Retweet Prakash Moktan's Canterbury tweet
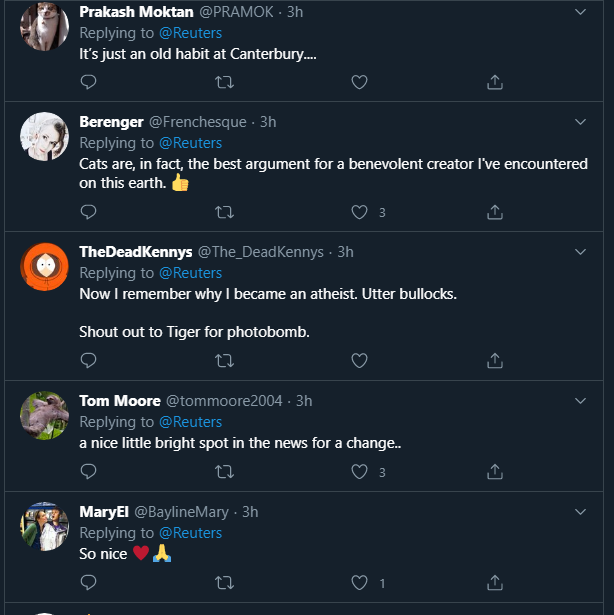 click(225, 82)
